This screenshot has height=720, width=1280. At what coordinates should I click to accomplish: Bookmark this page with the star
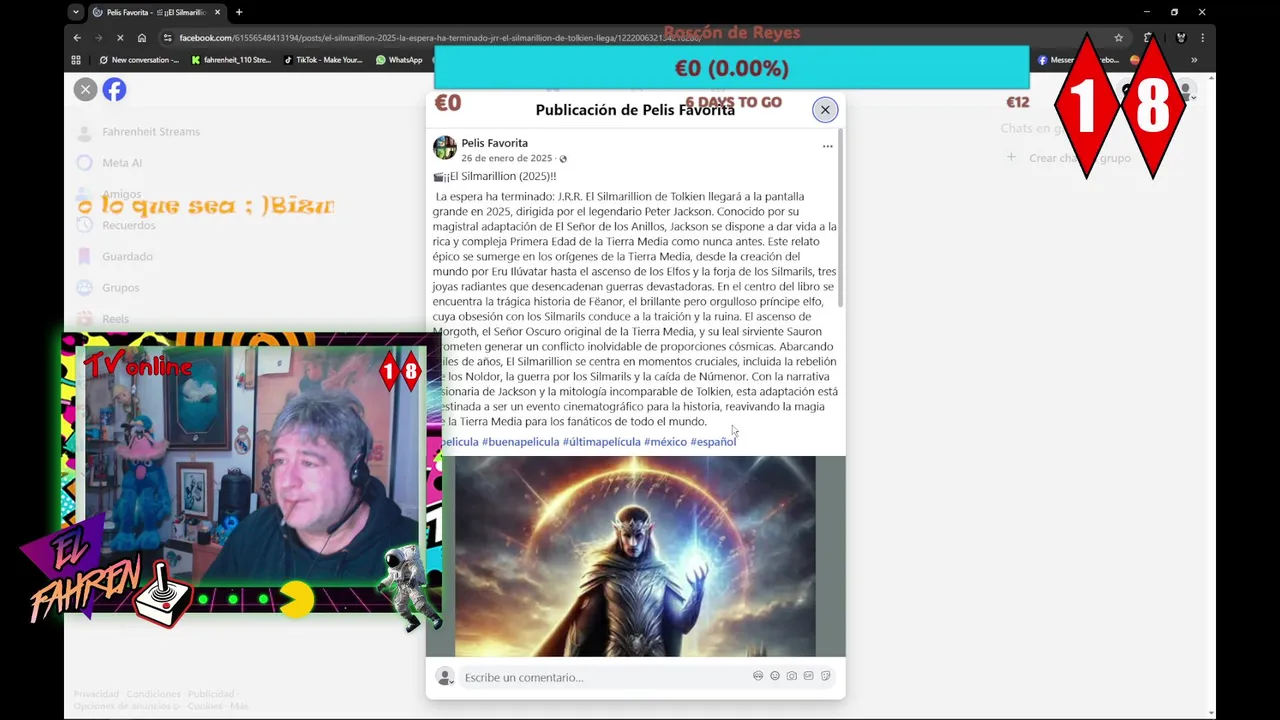click(1118, 38)
